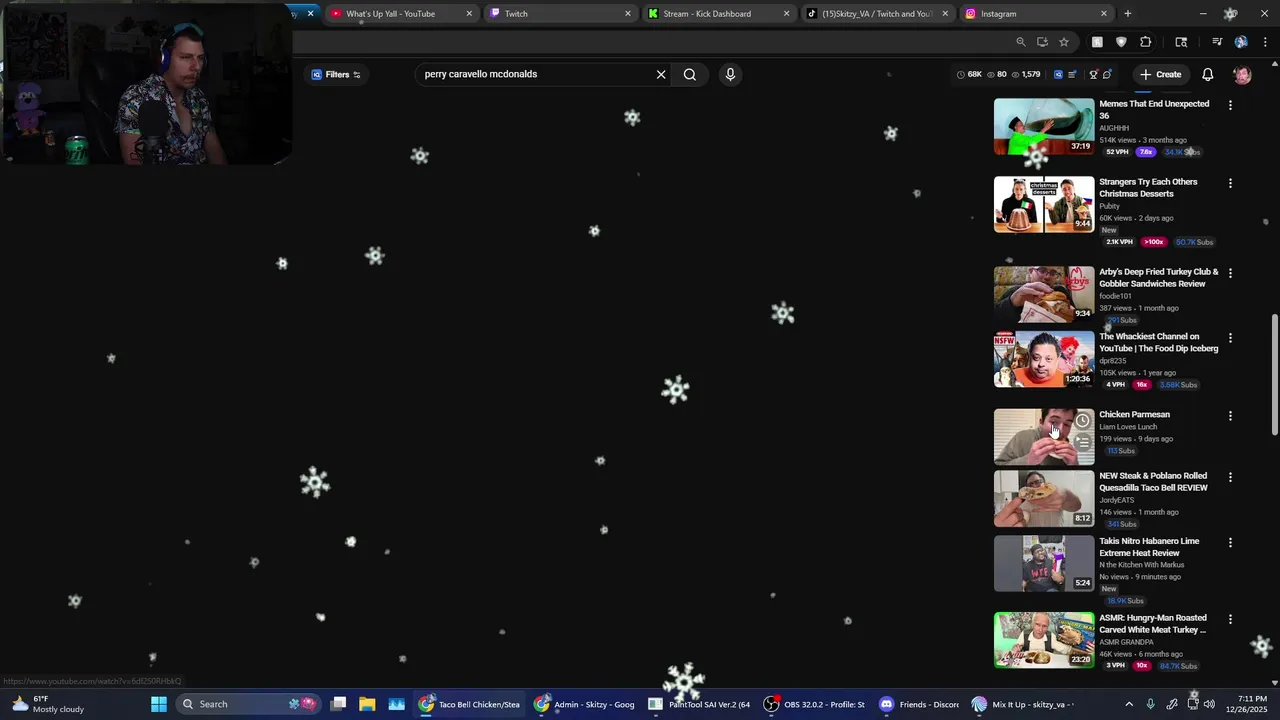Open 'ASMR: Hungry-Man Roasted' video thumbnail
Viewport: 1280px width, 720px height.
[x=1044, y=640]
